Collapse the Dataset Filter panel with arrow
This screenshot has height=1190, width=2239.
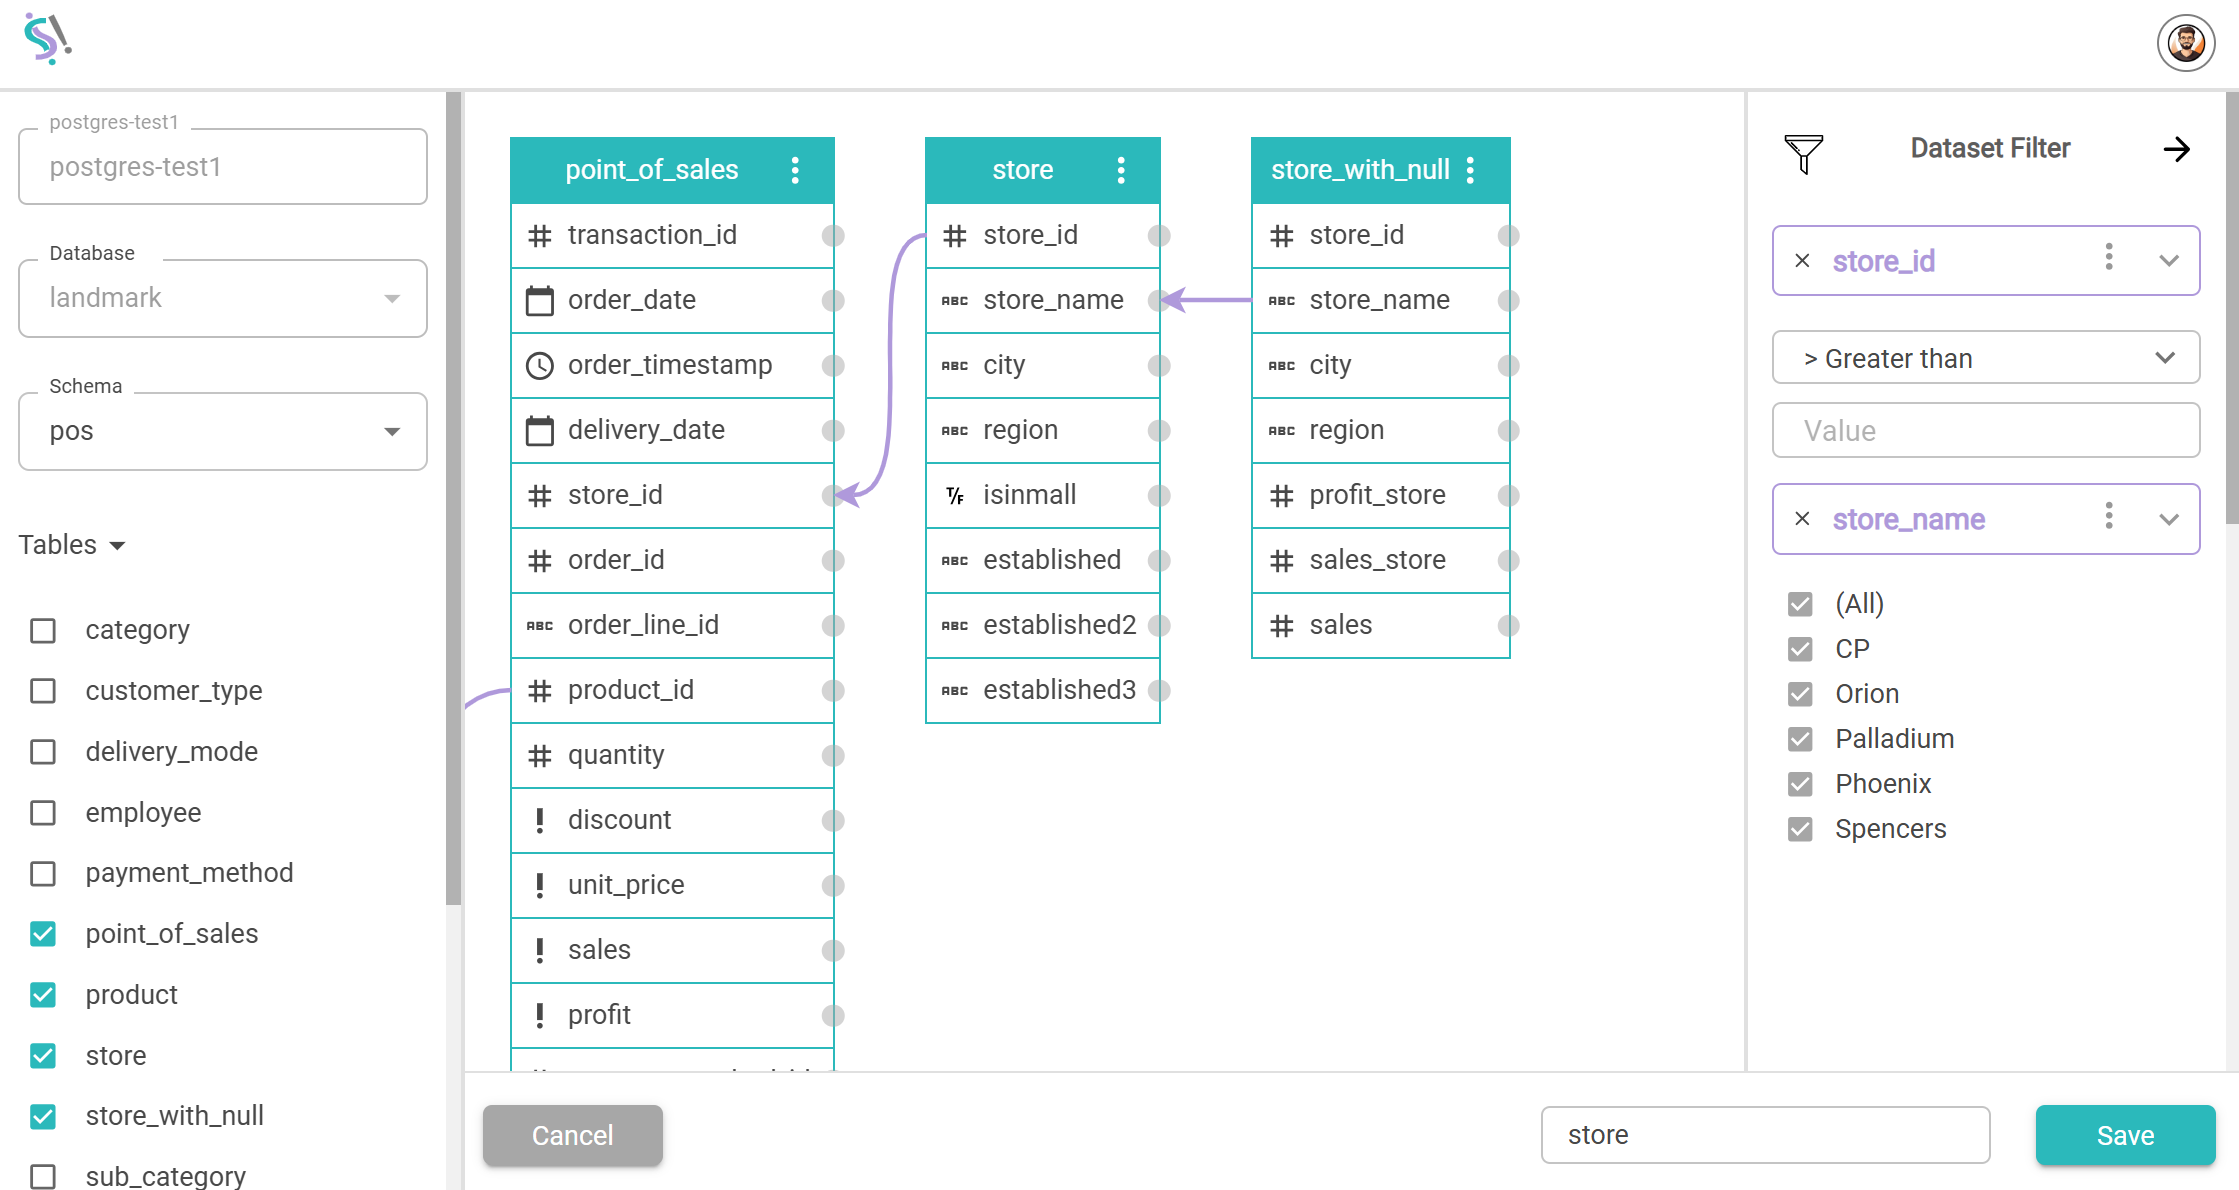coord(2176,150)
